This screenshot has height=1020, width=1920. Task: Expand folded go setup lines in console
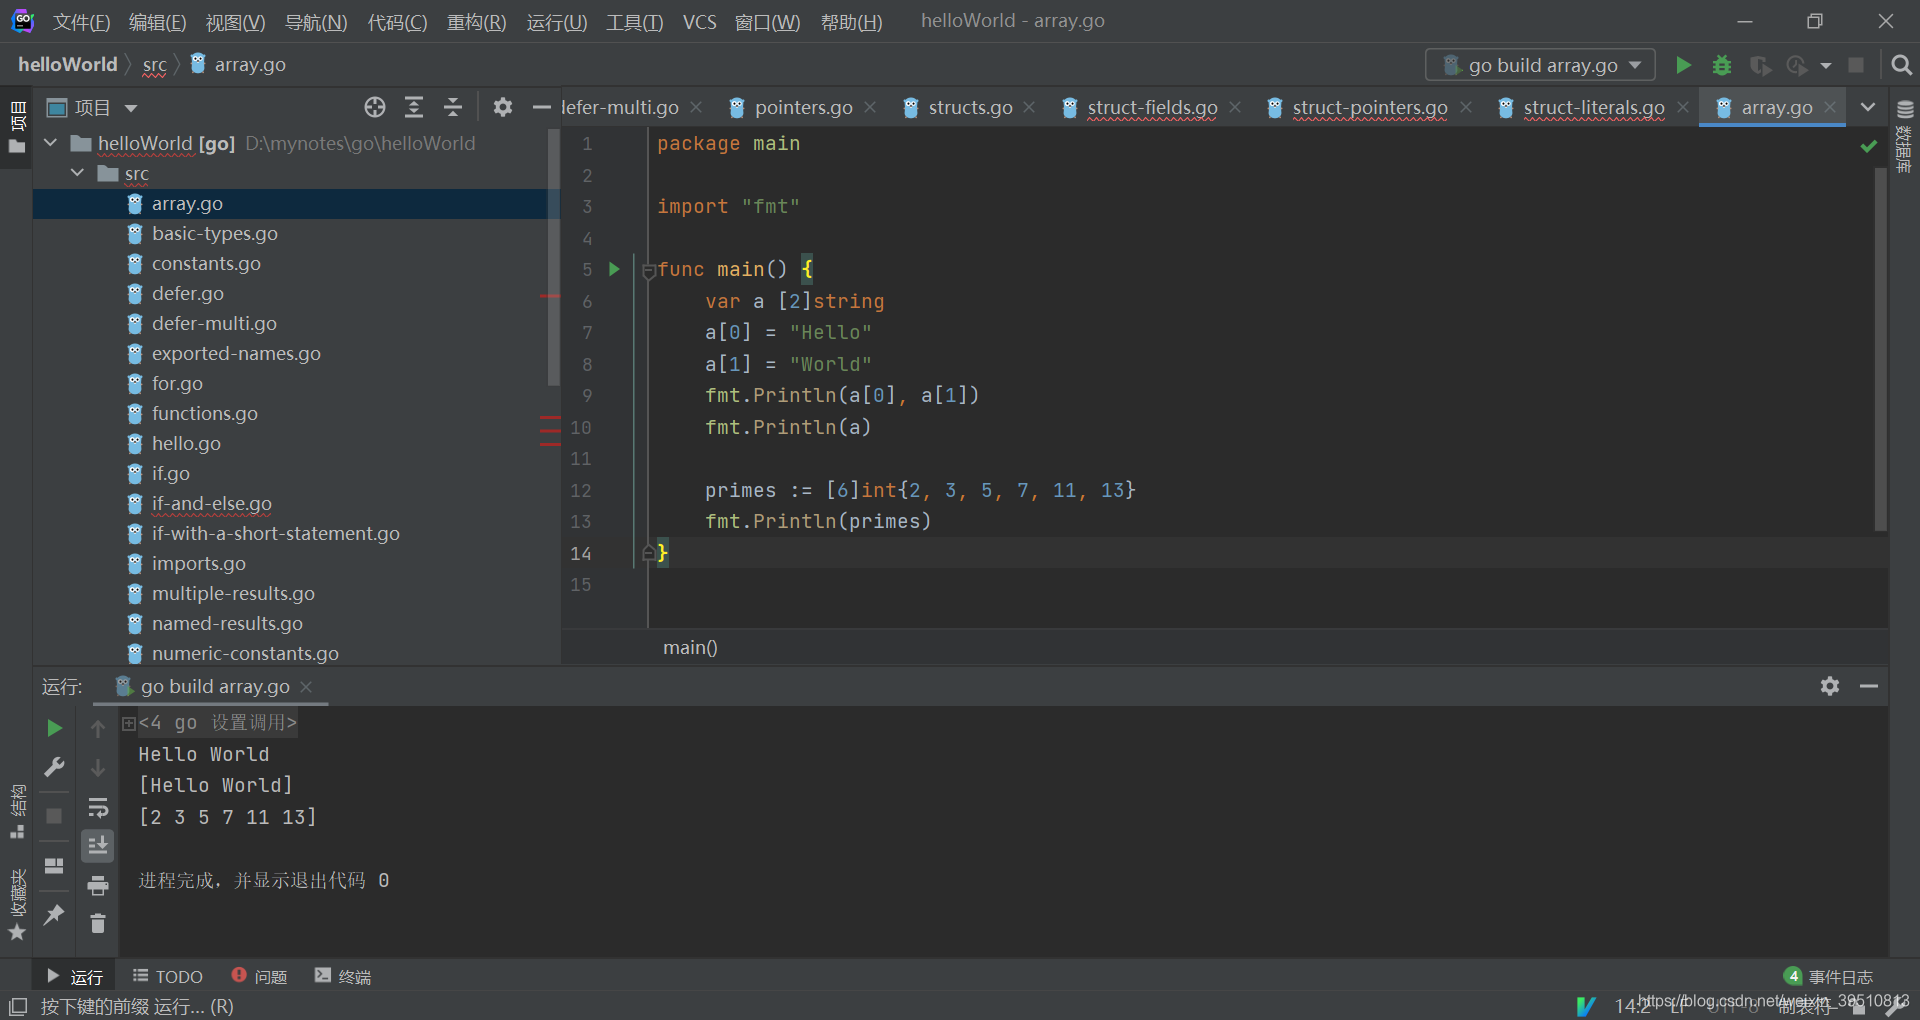pos(129,723)
